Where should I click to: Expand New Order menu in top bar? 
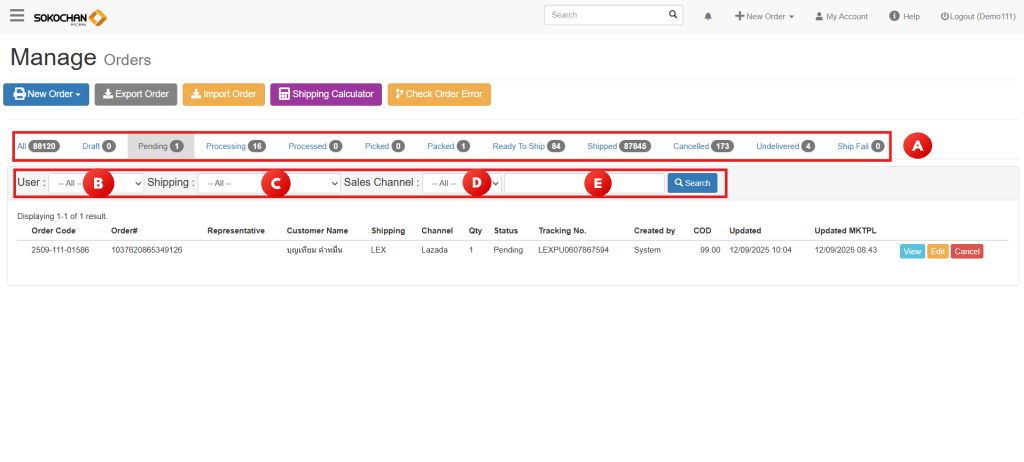[765, 17]
